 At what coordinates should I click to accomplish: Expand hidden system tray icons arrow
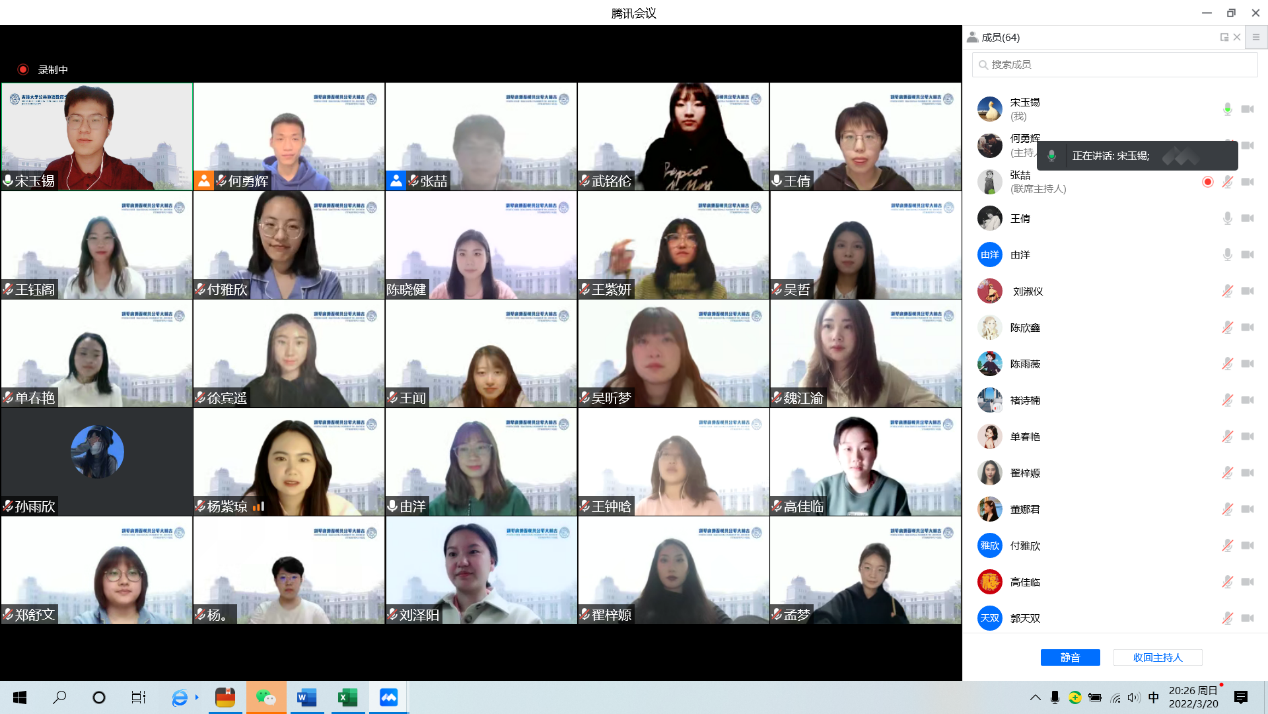pos(1034,697)
